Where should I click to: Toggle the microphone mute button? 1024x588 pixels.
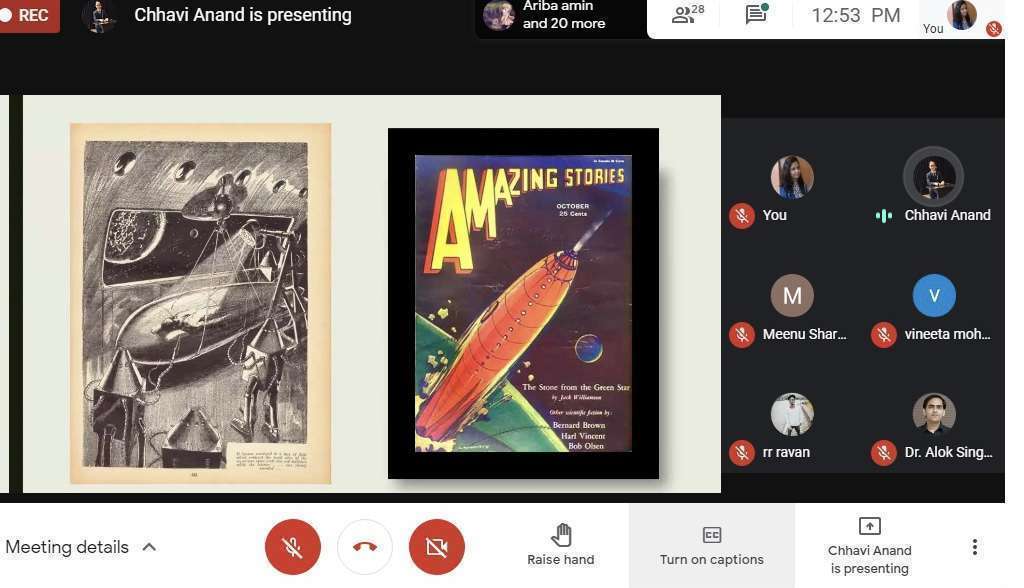293,547
